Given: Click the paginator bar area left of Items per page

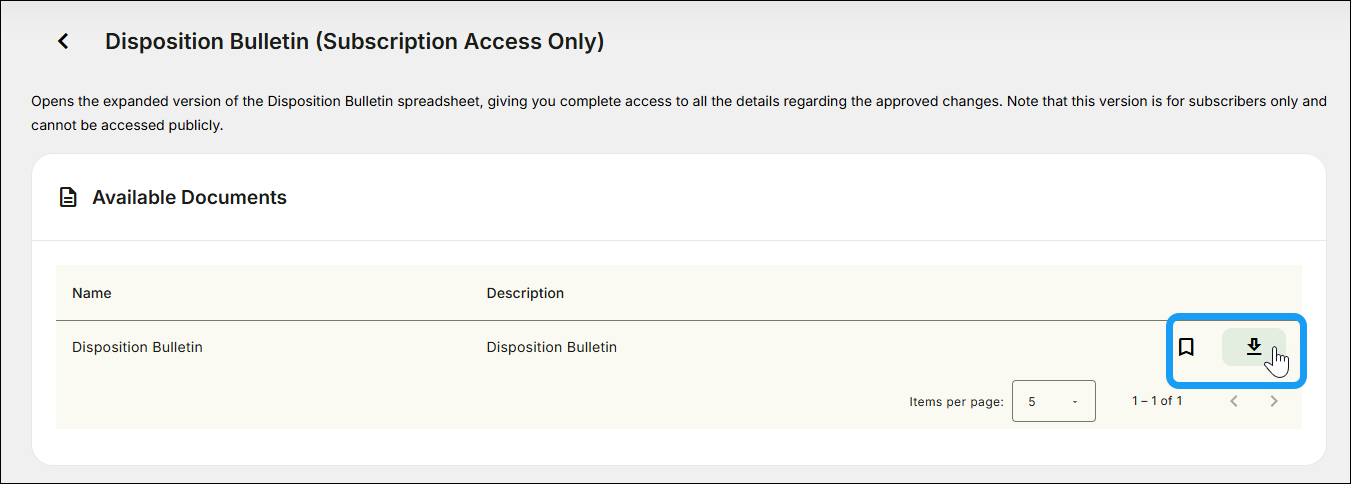Looking at the screenshot, I should pyautogui.click(x=480, y=401).
